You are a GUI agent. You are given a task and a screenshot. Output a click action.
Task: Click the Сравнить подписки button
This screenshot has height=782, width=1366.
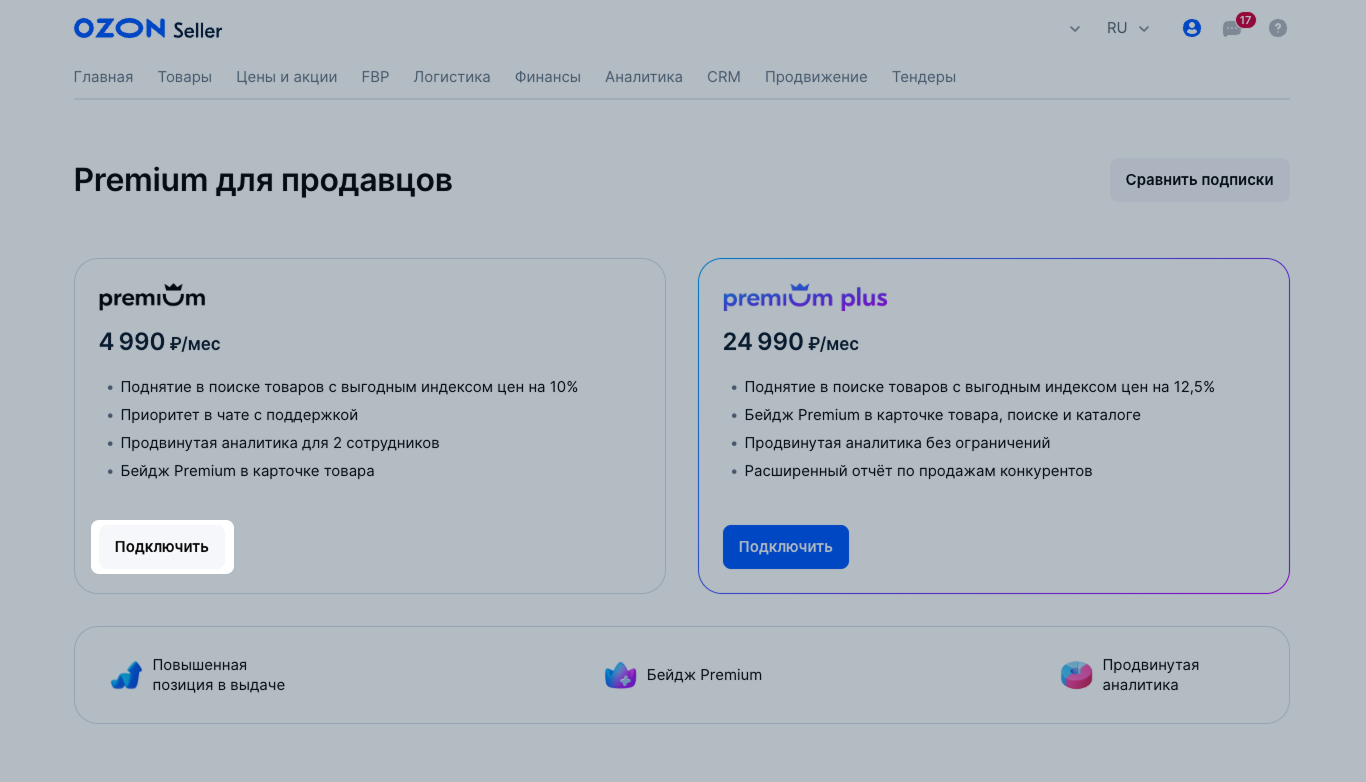pos(1199,180)
